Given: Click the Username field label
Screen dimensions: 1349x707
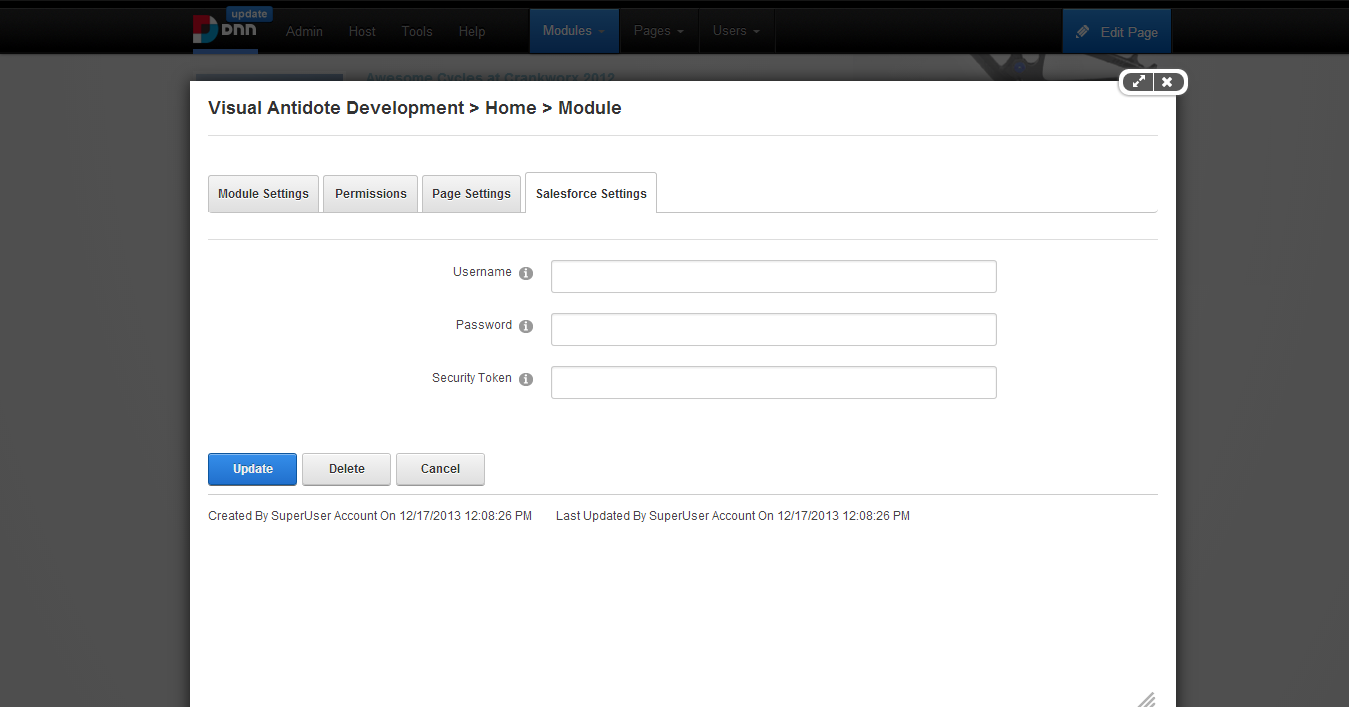Looking at the screenshot, I should (482, 272).
